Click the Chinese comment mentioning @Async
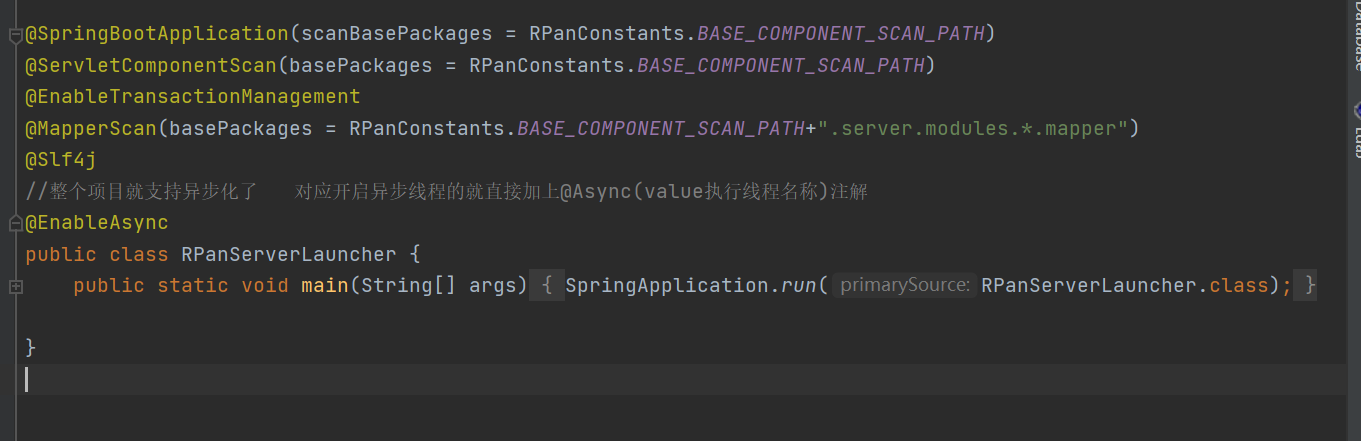The image size is (1361, 441). tap(446, 192)
